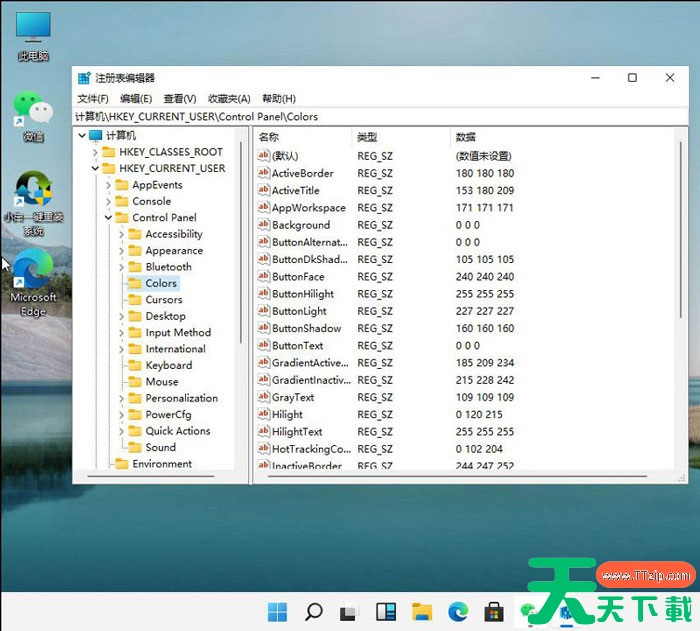Image resolution: width=700 pixels, height=631 pixels.
Task: Open the 小白一键重装系统 desktop icon
Action: (33, 204)
